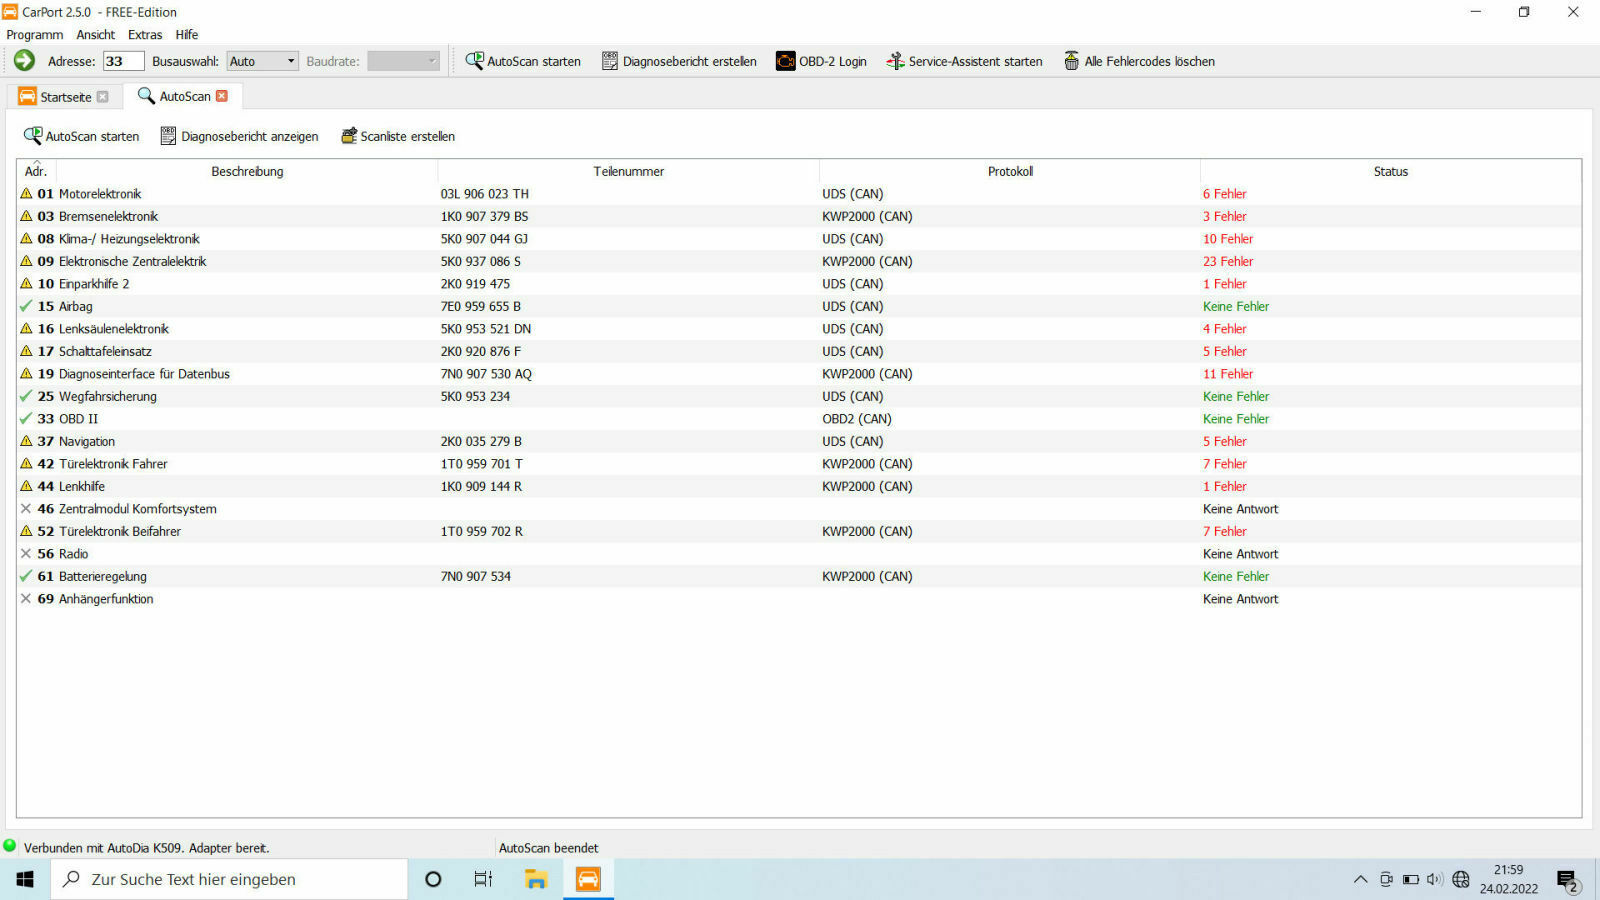The image size is (1600, 900).
Task: Click AutoScan starten inside the AutoScan tab
Action: (82, 136)
